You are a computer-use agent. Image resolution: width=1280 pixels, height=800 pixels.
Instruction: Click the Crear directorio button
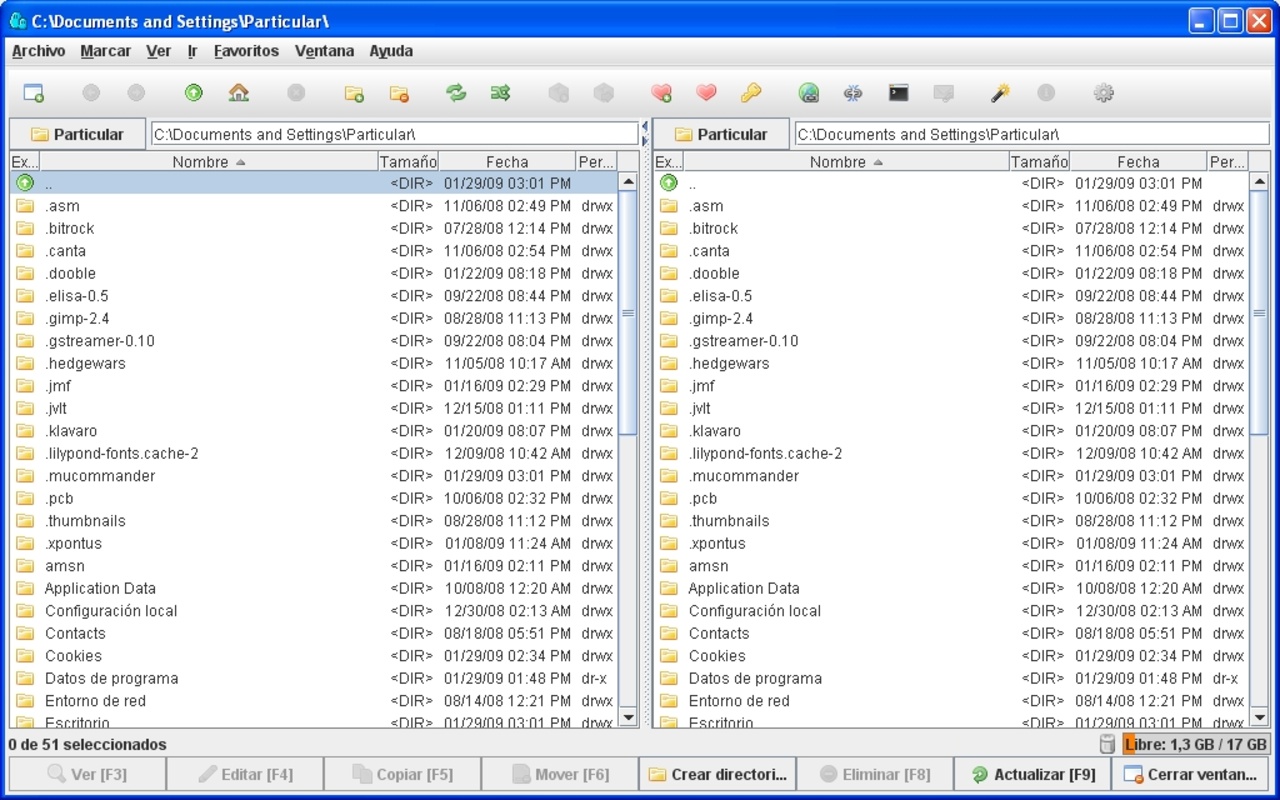pyautogui.click(x=717, y=774)
